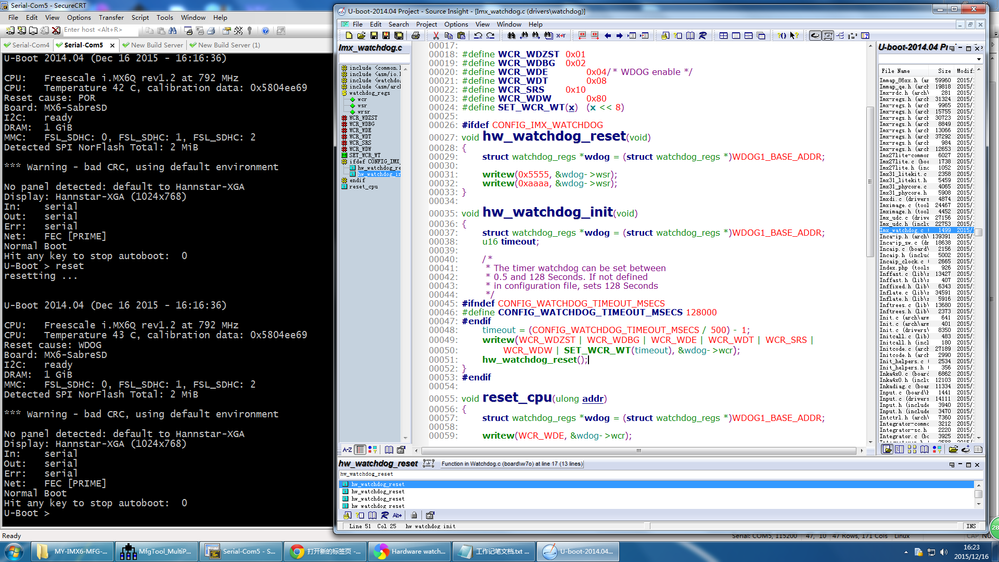This screenshot has height=562, width=999.
Task: Click the reset_cpu function name in code
Action: tap(517, 398)
